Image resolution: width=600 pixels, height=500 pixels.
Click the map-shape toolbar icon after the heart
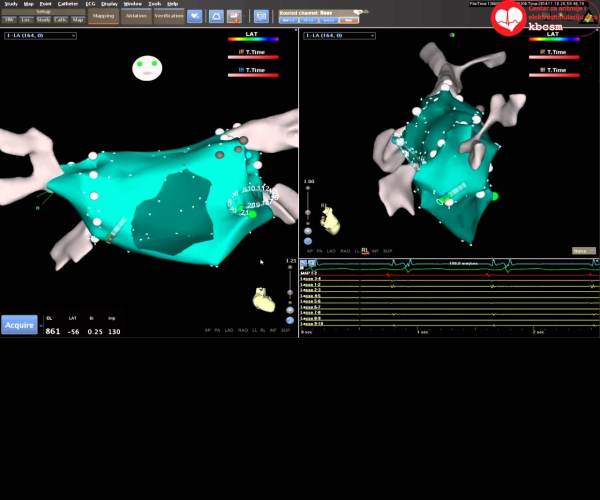[x=216, y=16]
